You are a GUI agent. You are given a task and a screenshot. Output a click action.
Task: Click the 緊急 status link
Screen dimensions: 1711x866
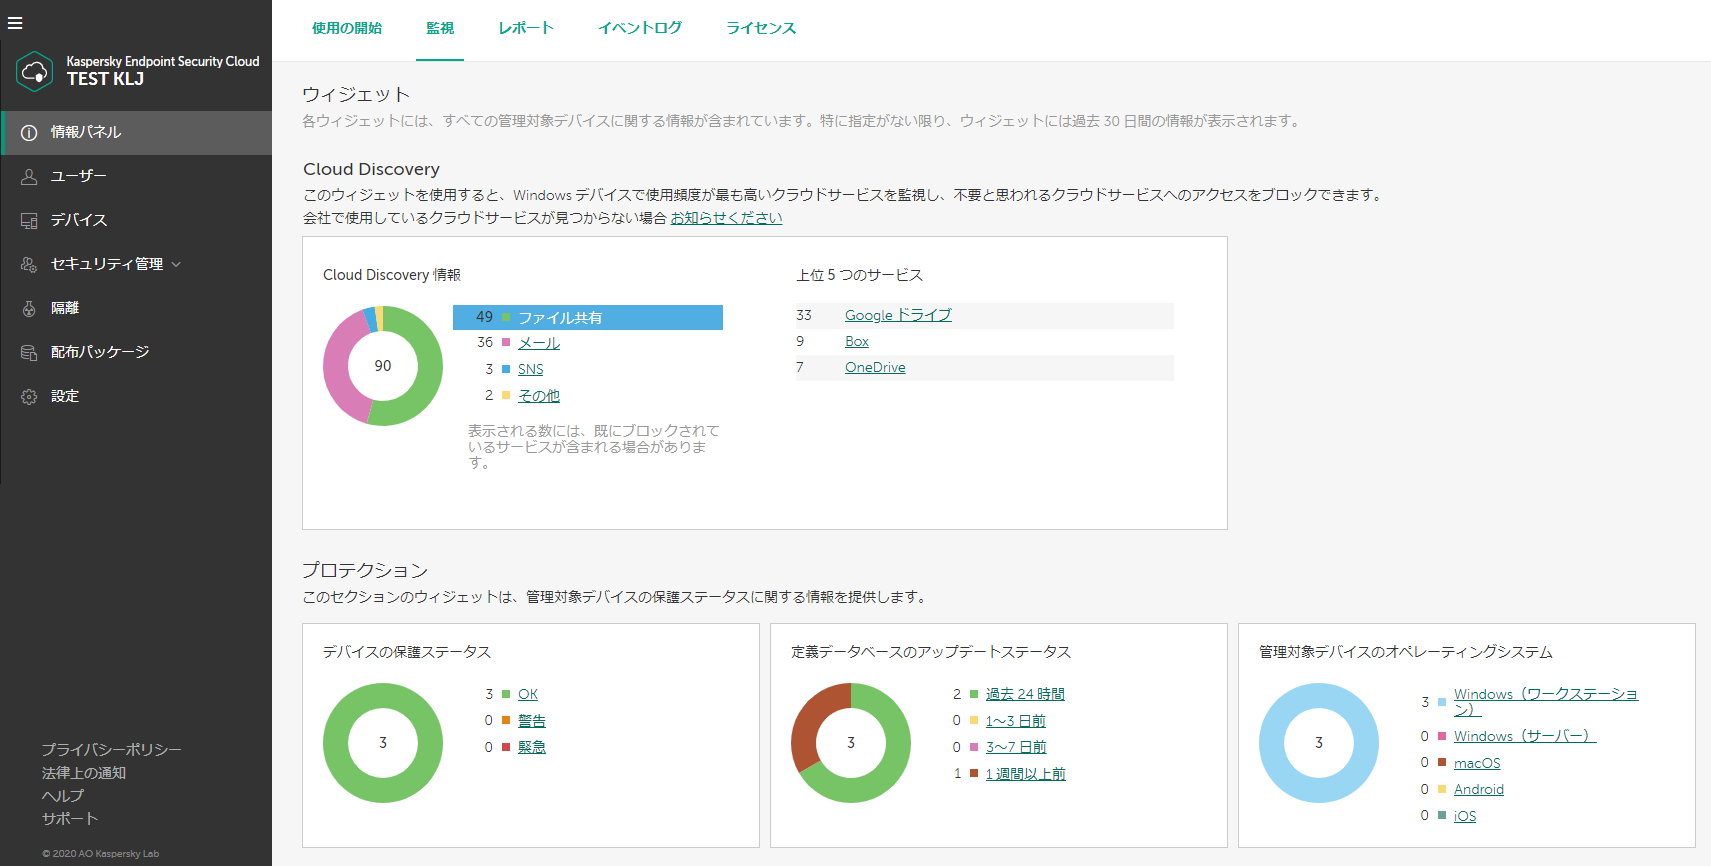tap(532, 747)
